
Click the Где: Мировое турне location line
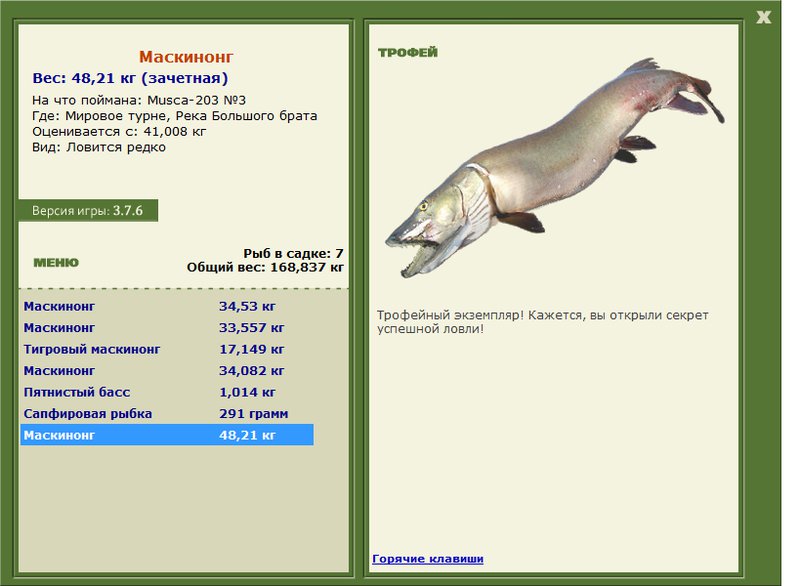174,116
